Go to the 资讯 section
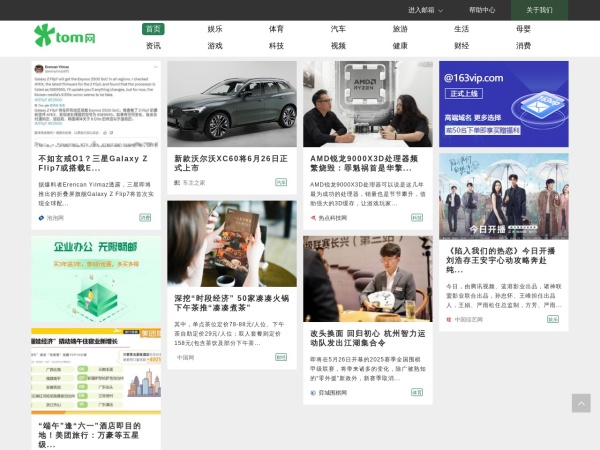The height and width of the screenshot is (450, 600). pos(153,46)
